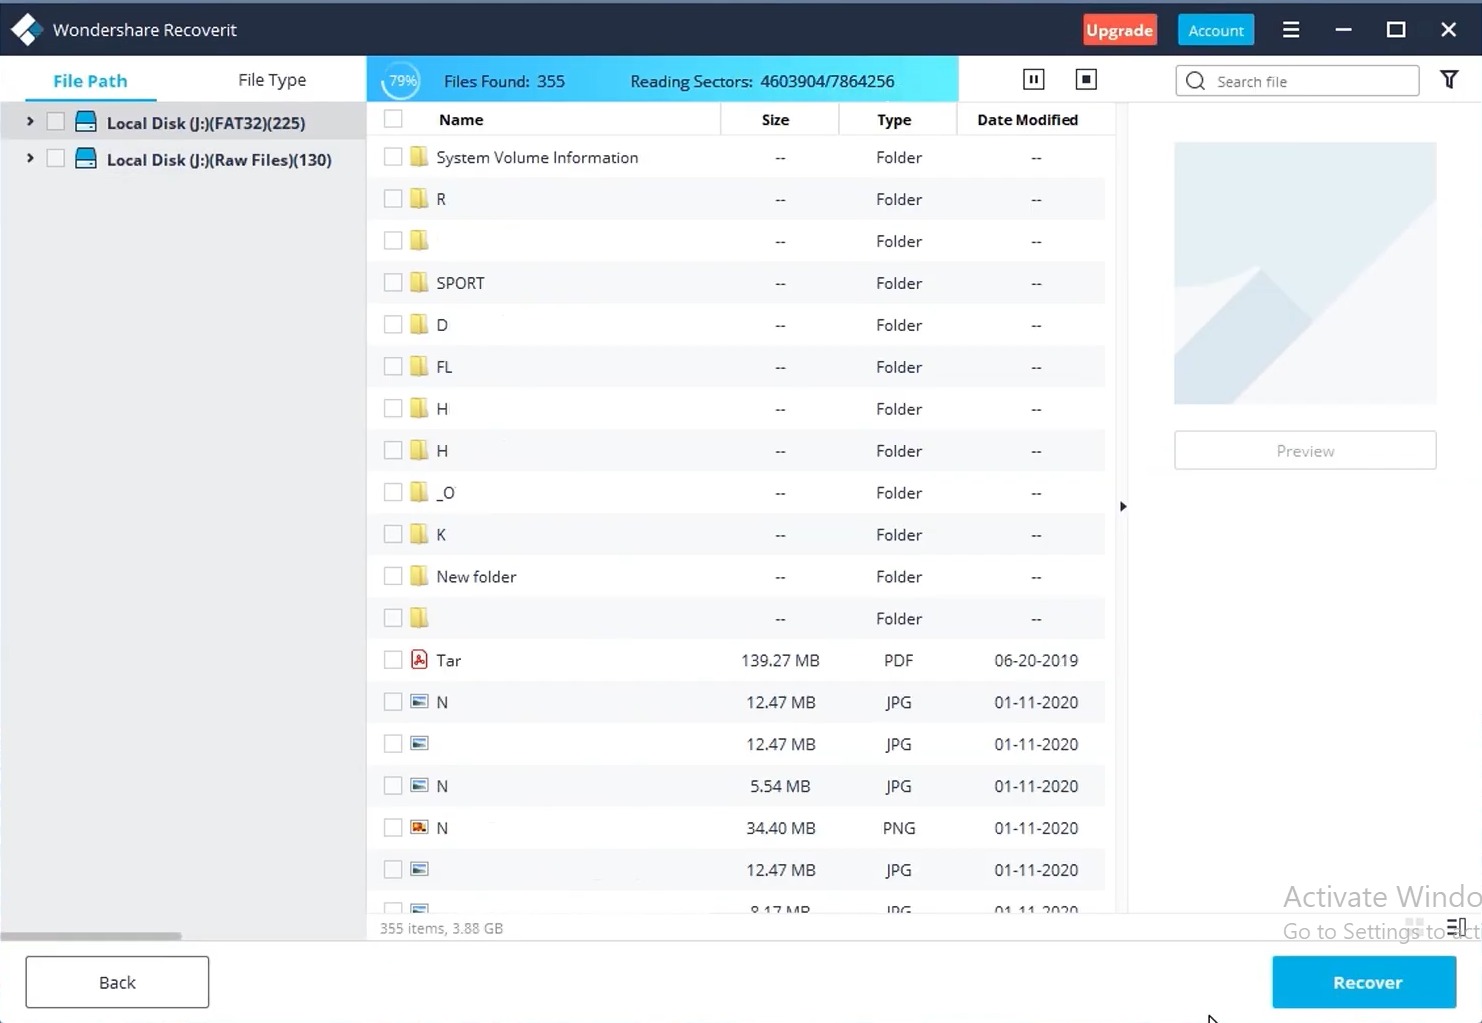Click the R folder icon

pos(419,199)
